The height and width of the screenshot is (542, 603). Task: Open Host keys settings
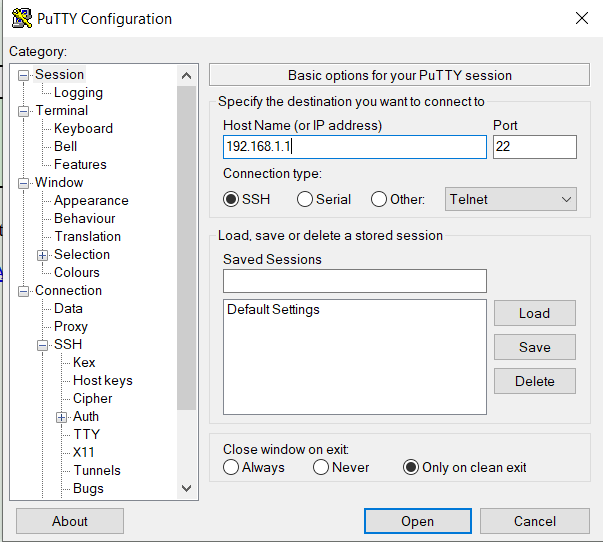pyautogui.click(x=103, y=380)
